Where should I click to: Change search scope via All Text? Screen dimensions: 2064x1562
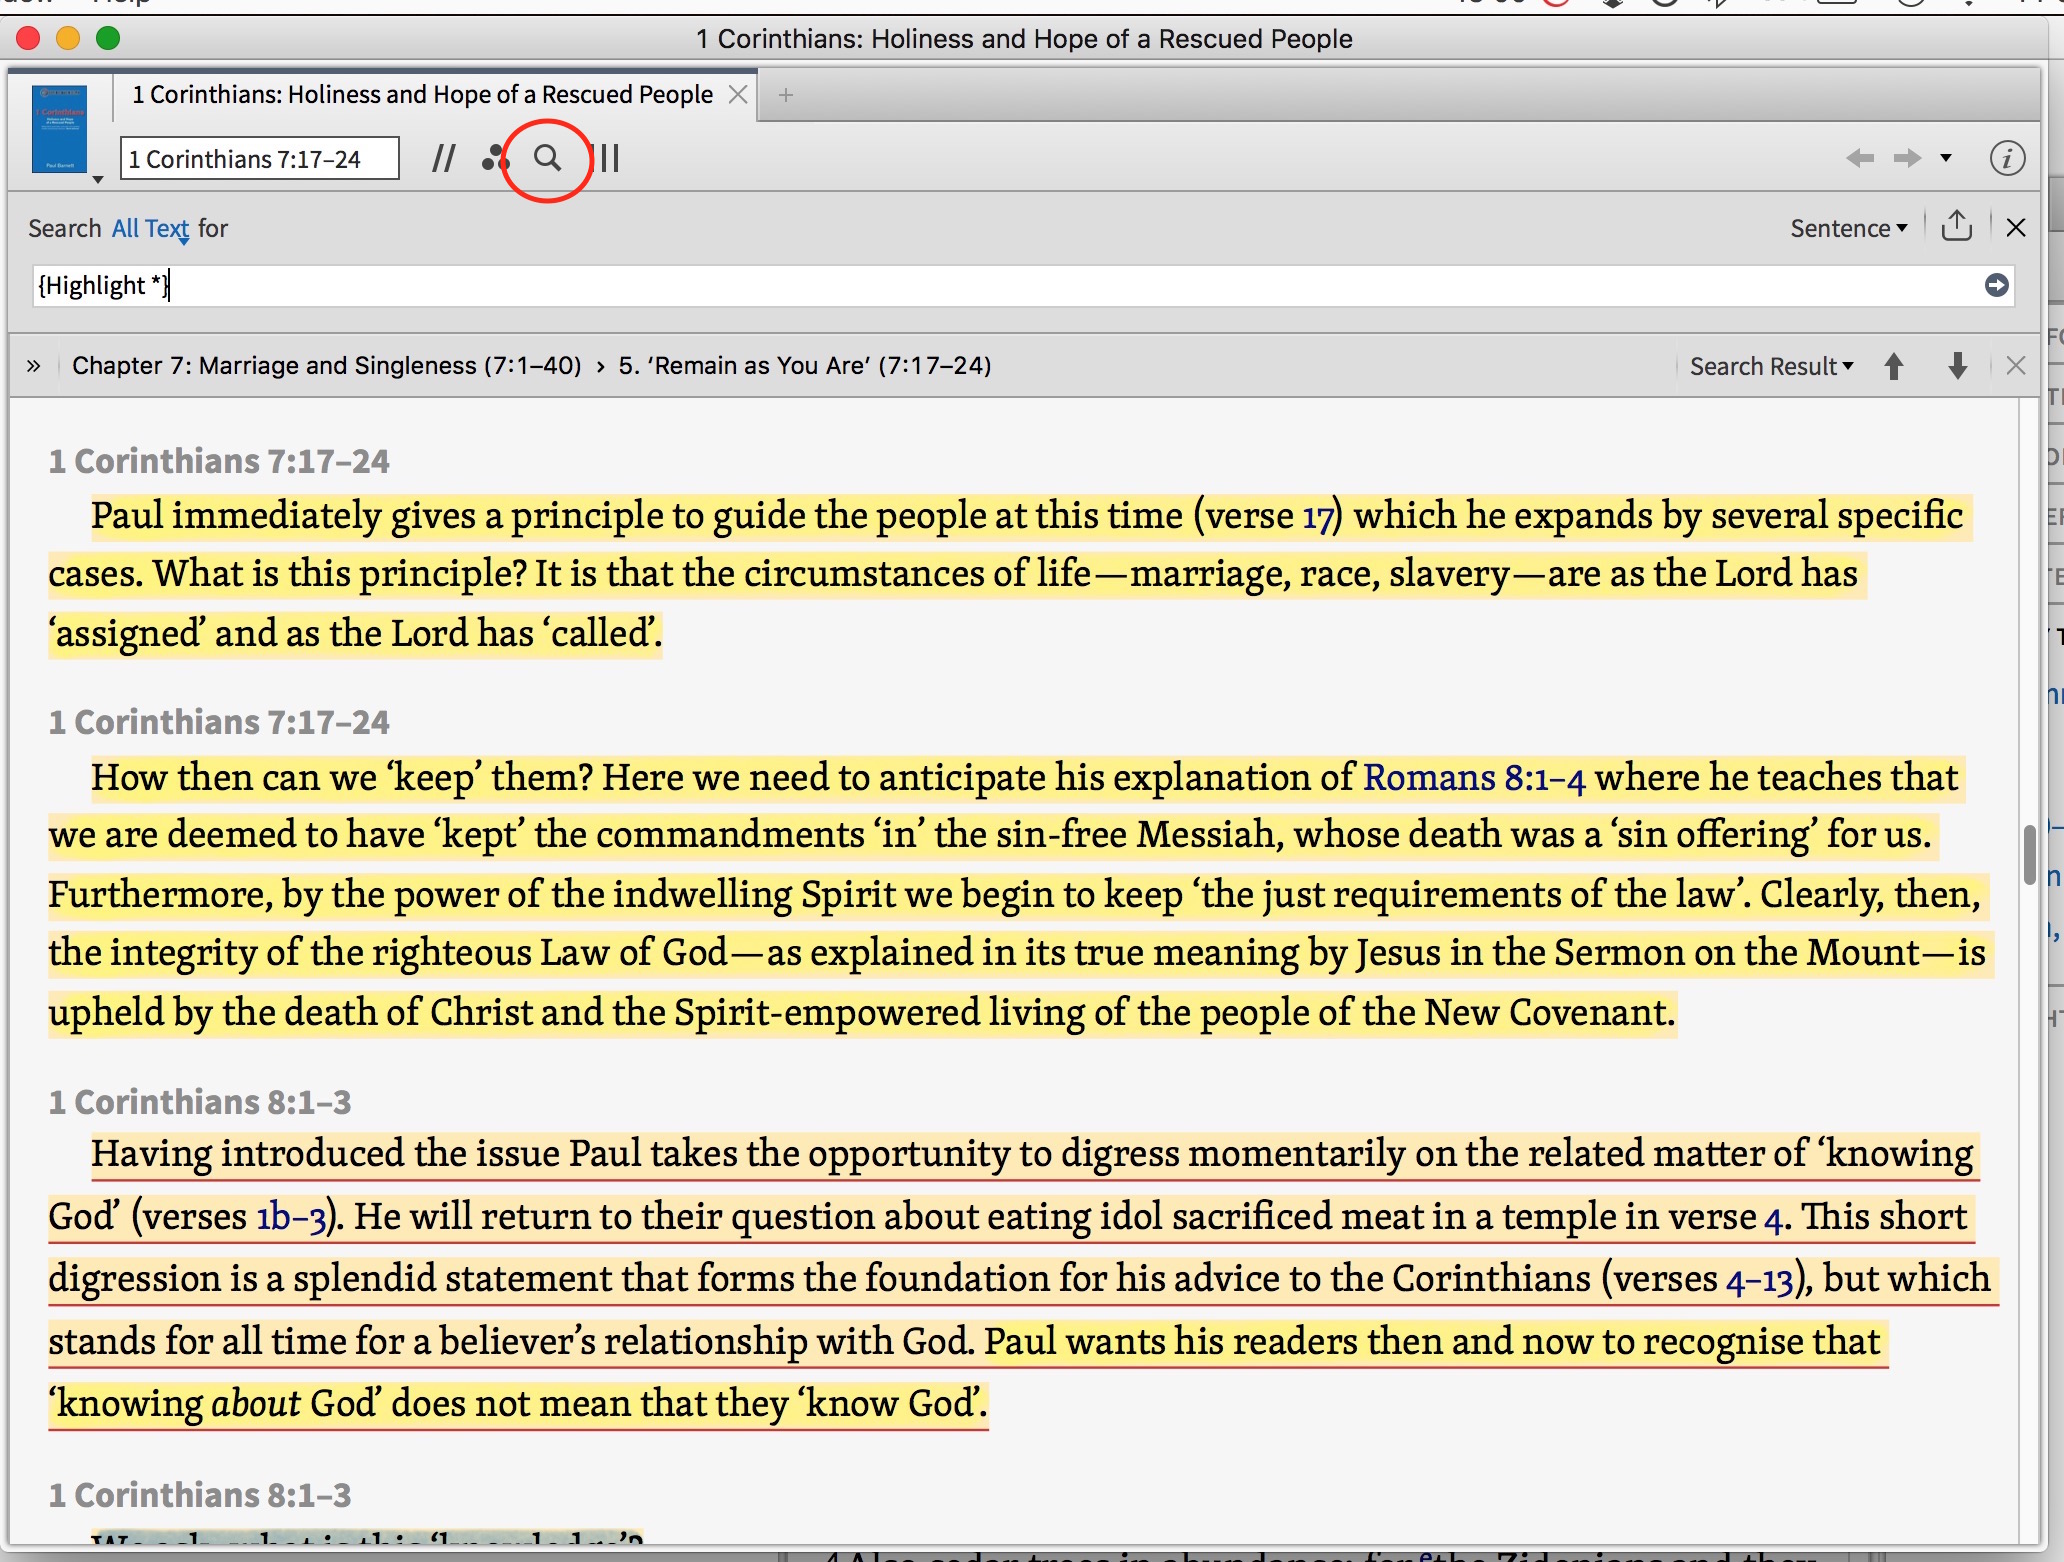click(150, 229)
